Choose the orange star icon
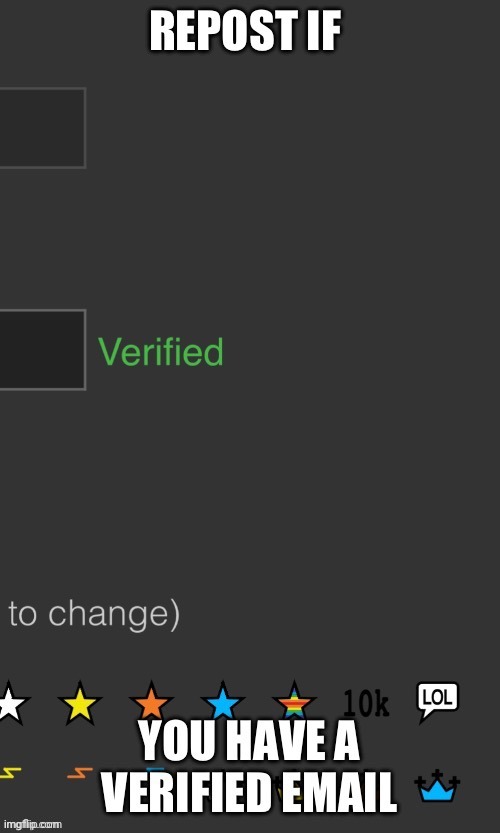This screenshot has height=833, width=500. 151,703
